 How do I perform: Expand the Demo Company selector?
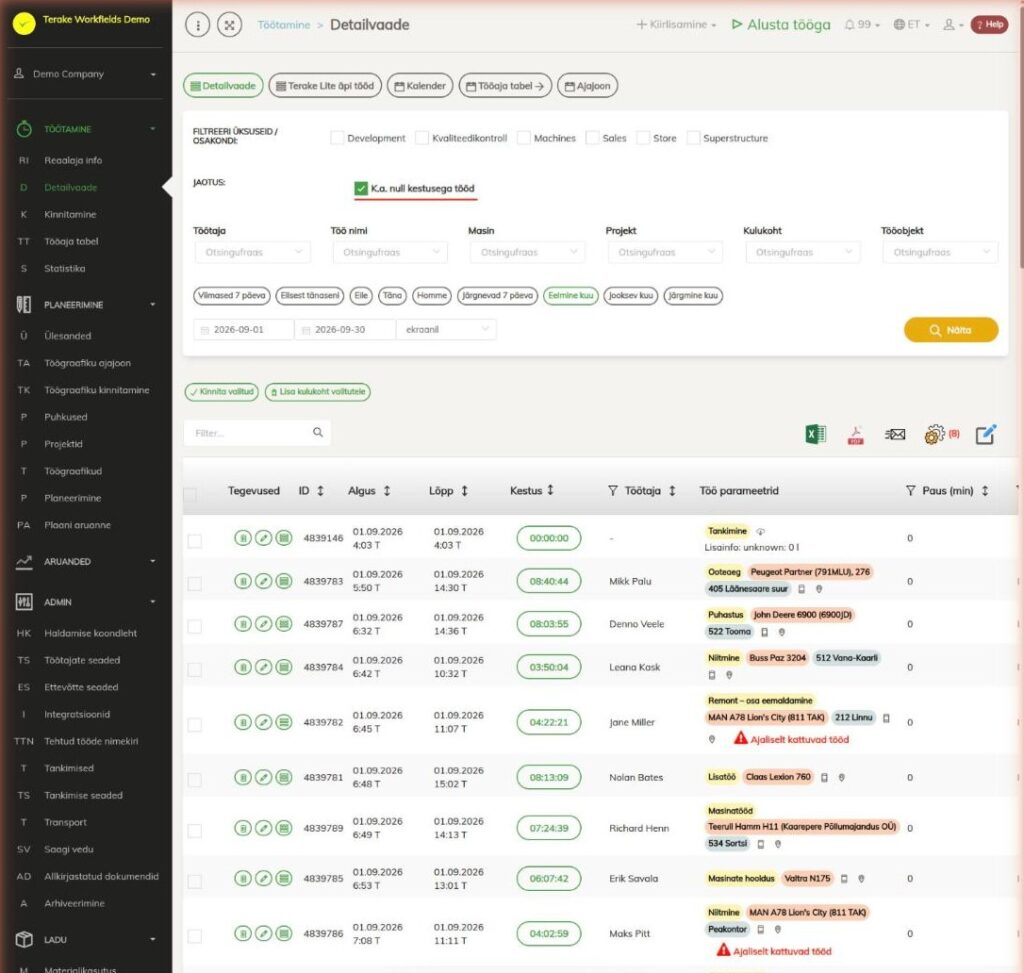[x=86, y=74]
